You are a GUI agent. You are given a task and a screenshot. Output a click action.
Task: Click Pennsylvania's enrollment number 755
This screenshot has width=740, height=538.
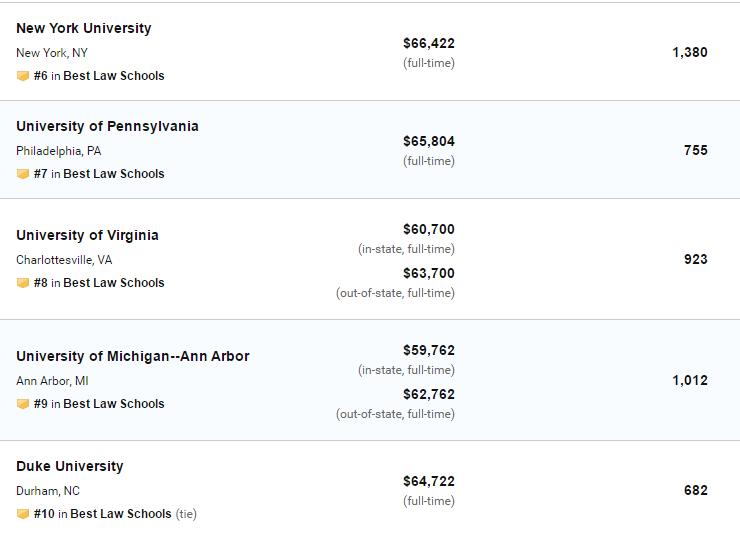pos(695,150)
